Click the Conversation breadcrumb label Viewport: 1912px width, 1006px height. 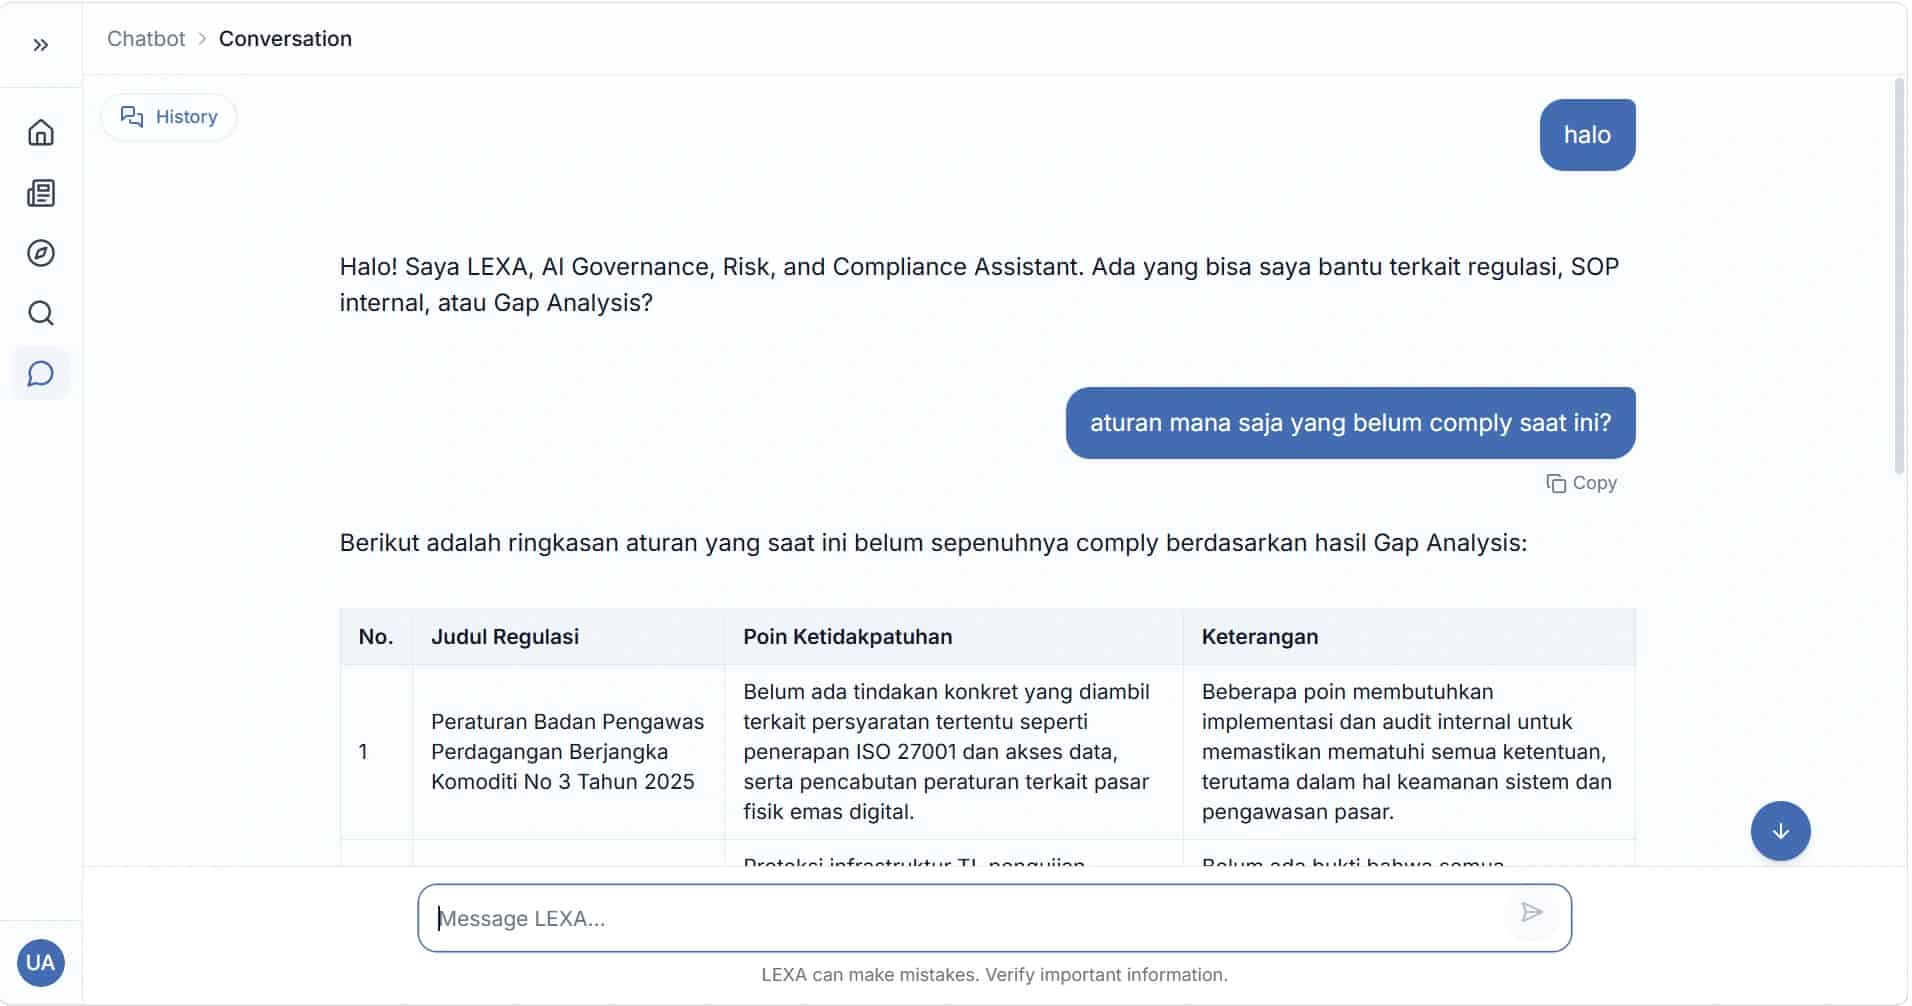285,39
